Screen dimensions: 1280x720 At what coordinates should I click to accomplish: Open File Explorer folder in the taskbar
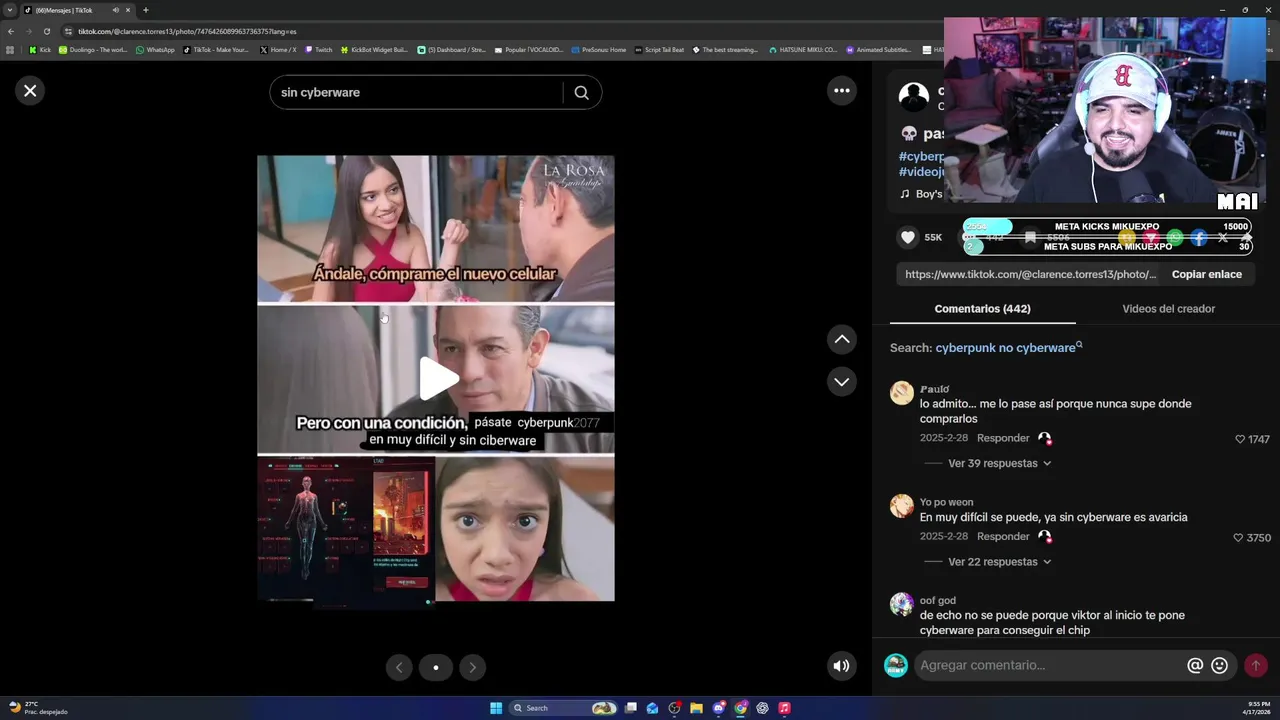coord(696,708)
